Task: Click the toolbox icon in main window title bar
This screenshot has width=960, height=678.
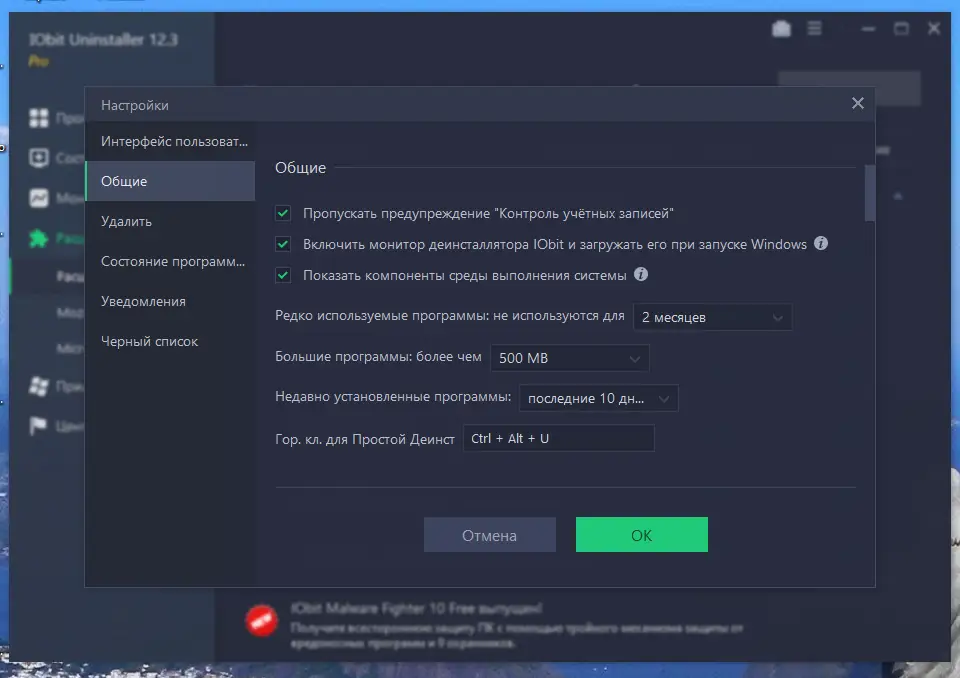Action: coord(781,28)
